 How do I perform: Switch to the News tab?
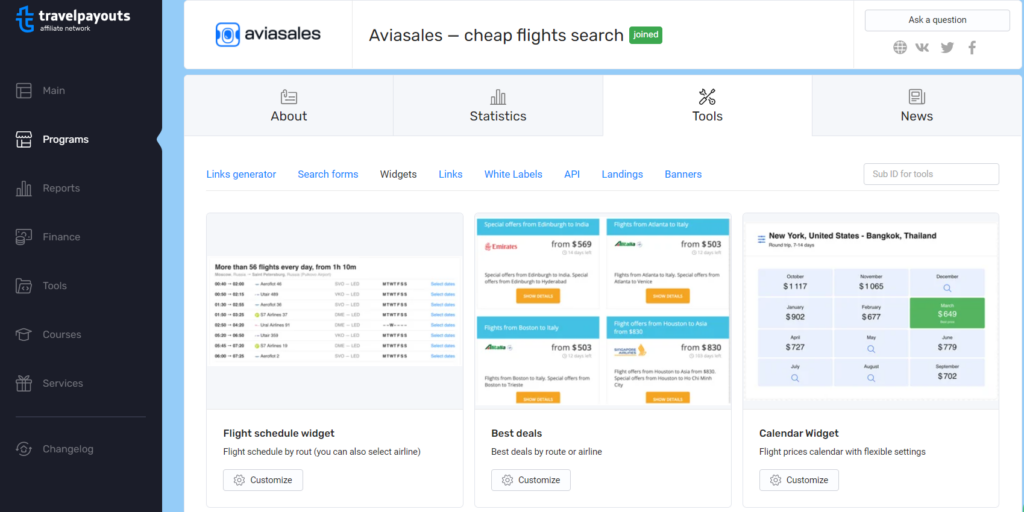coord(917,106)
